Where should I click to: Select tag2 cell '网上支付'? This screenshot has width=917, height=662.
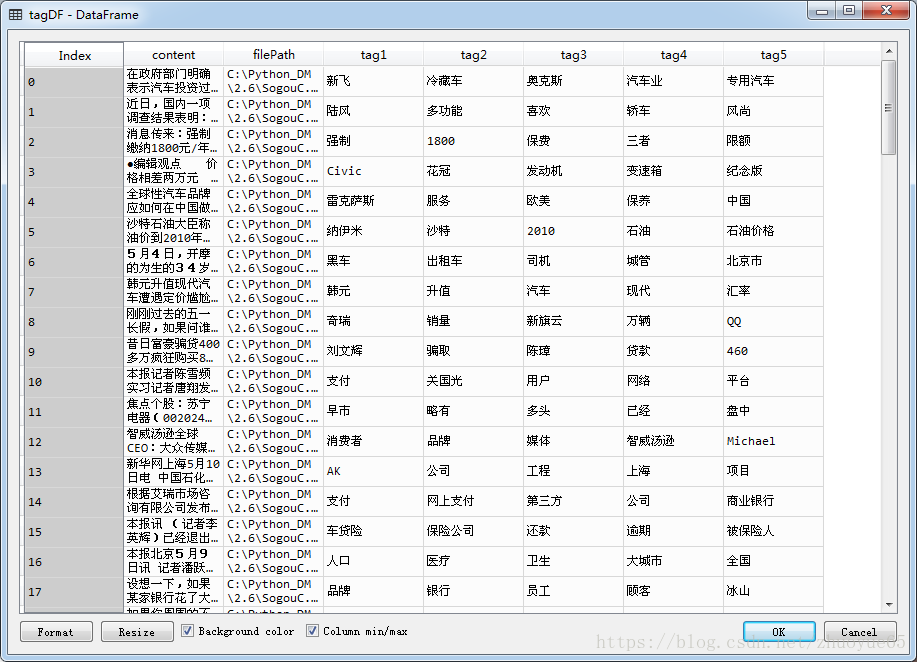474,501
